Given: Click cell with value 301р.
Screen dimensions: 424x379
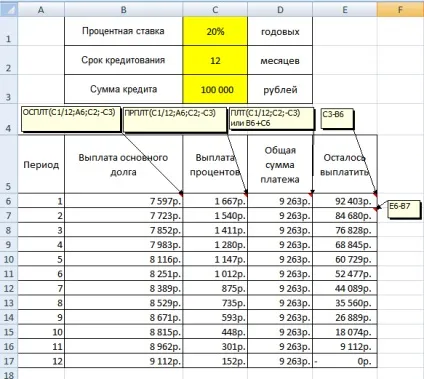Looking at the screenshot, I should (x=215, y=347).
